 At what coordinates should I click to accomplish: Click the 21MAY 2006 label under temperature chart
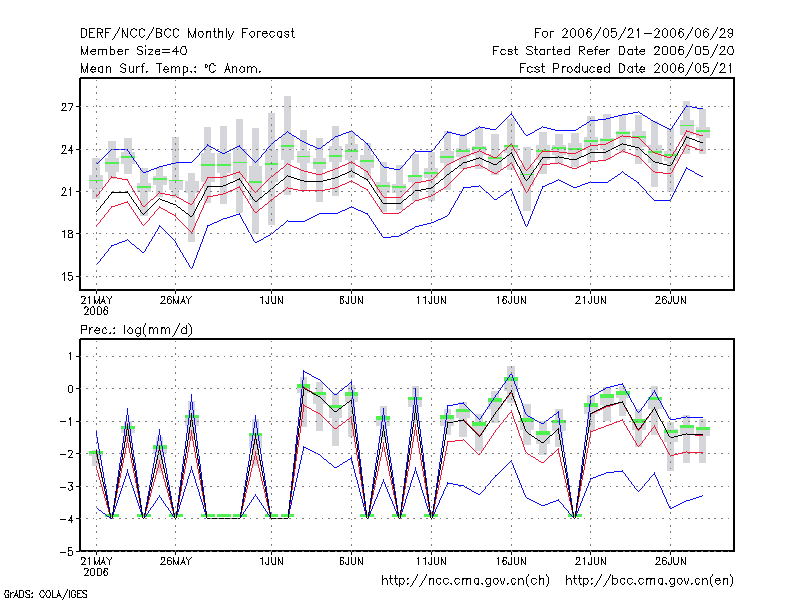click(x=96, y=305)
